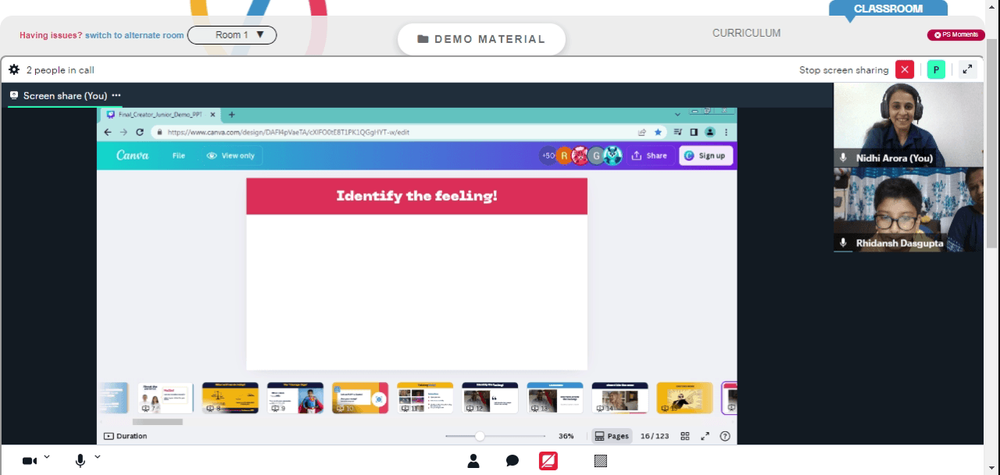Image resolution: width=1000 pixels, height=475 pixels.
Task: Open microphone options chevron
Action: 98,457
